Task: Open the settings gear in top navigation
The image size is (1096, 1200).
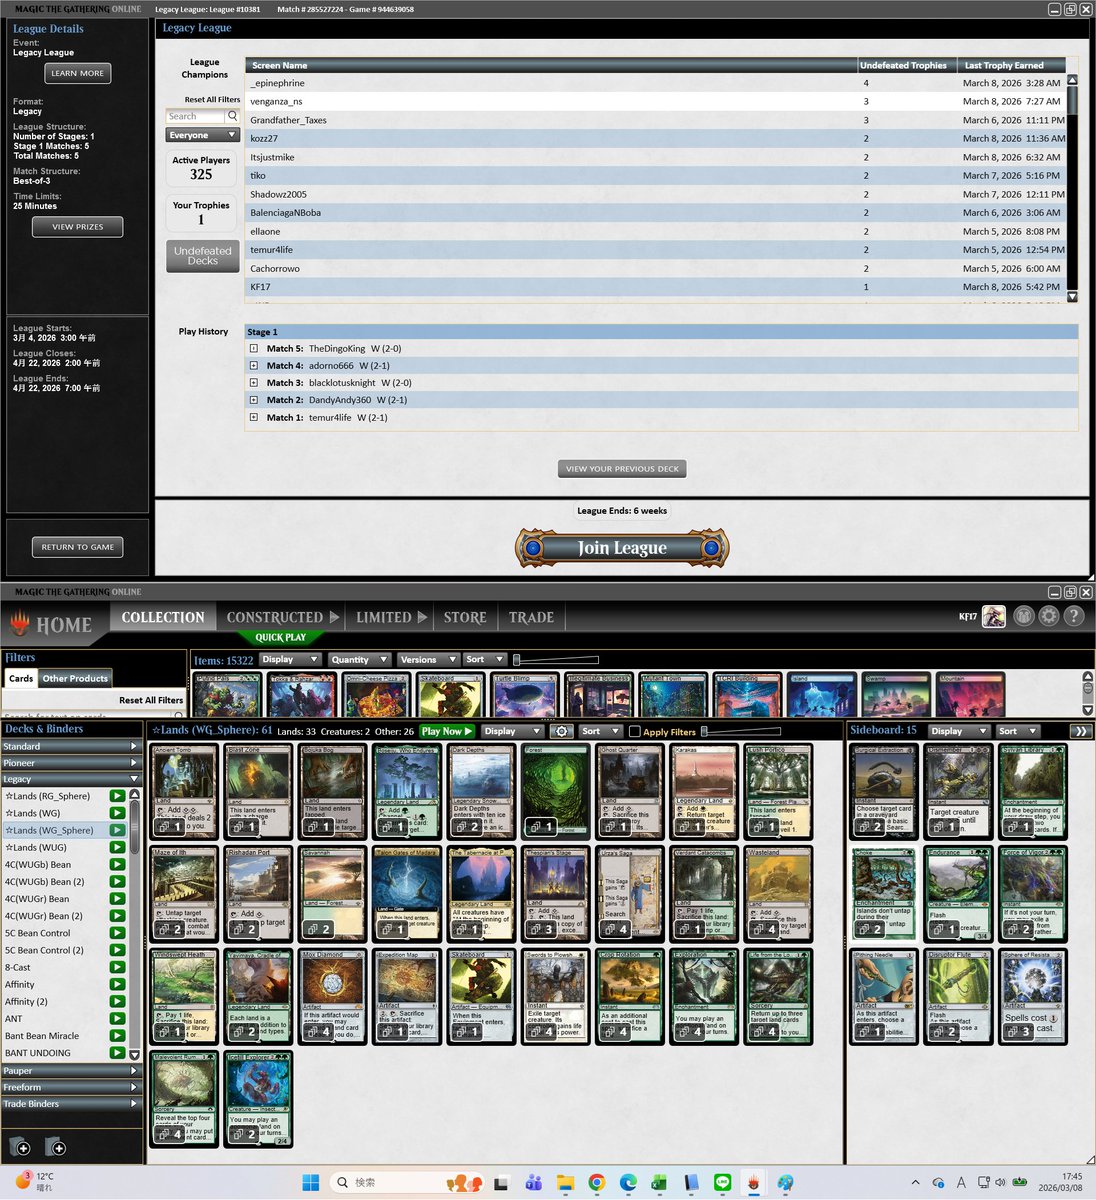Action: point(1048,616)
